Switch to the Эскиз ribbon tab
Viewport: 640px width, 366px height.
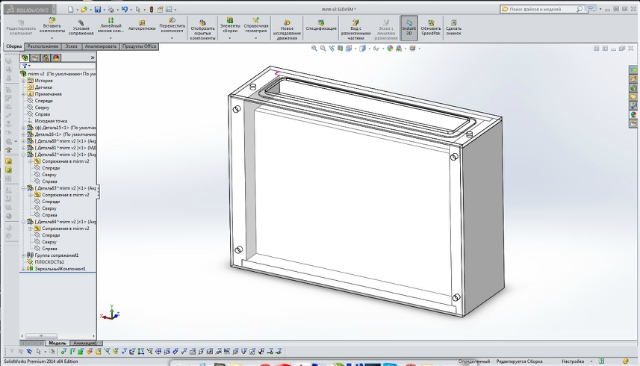click(71, 47)
